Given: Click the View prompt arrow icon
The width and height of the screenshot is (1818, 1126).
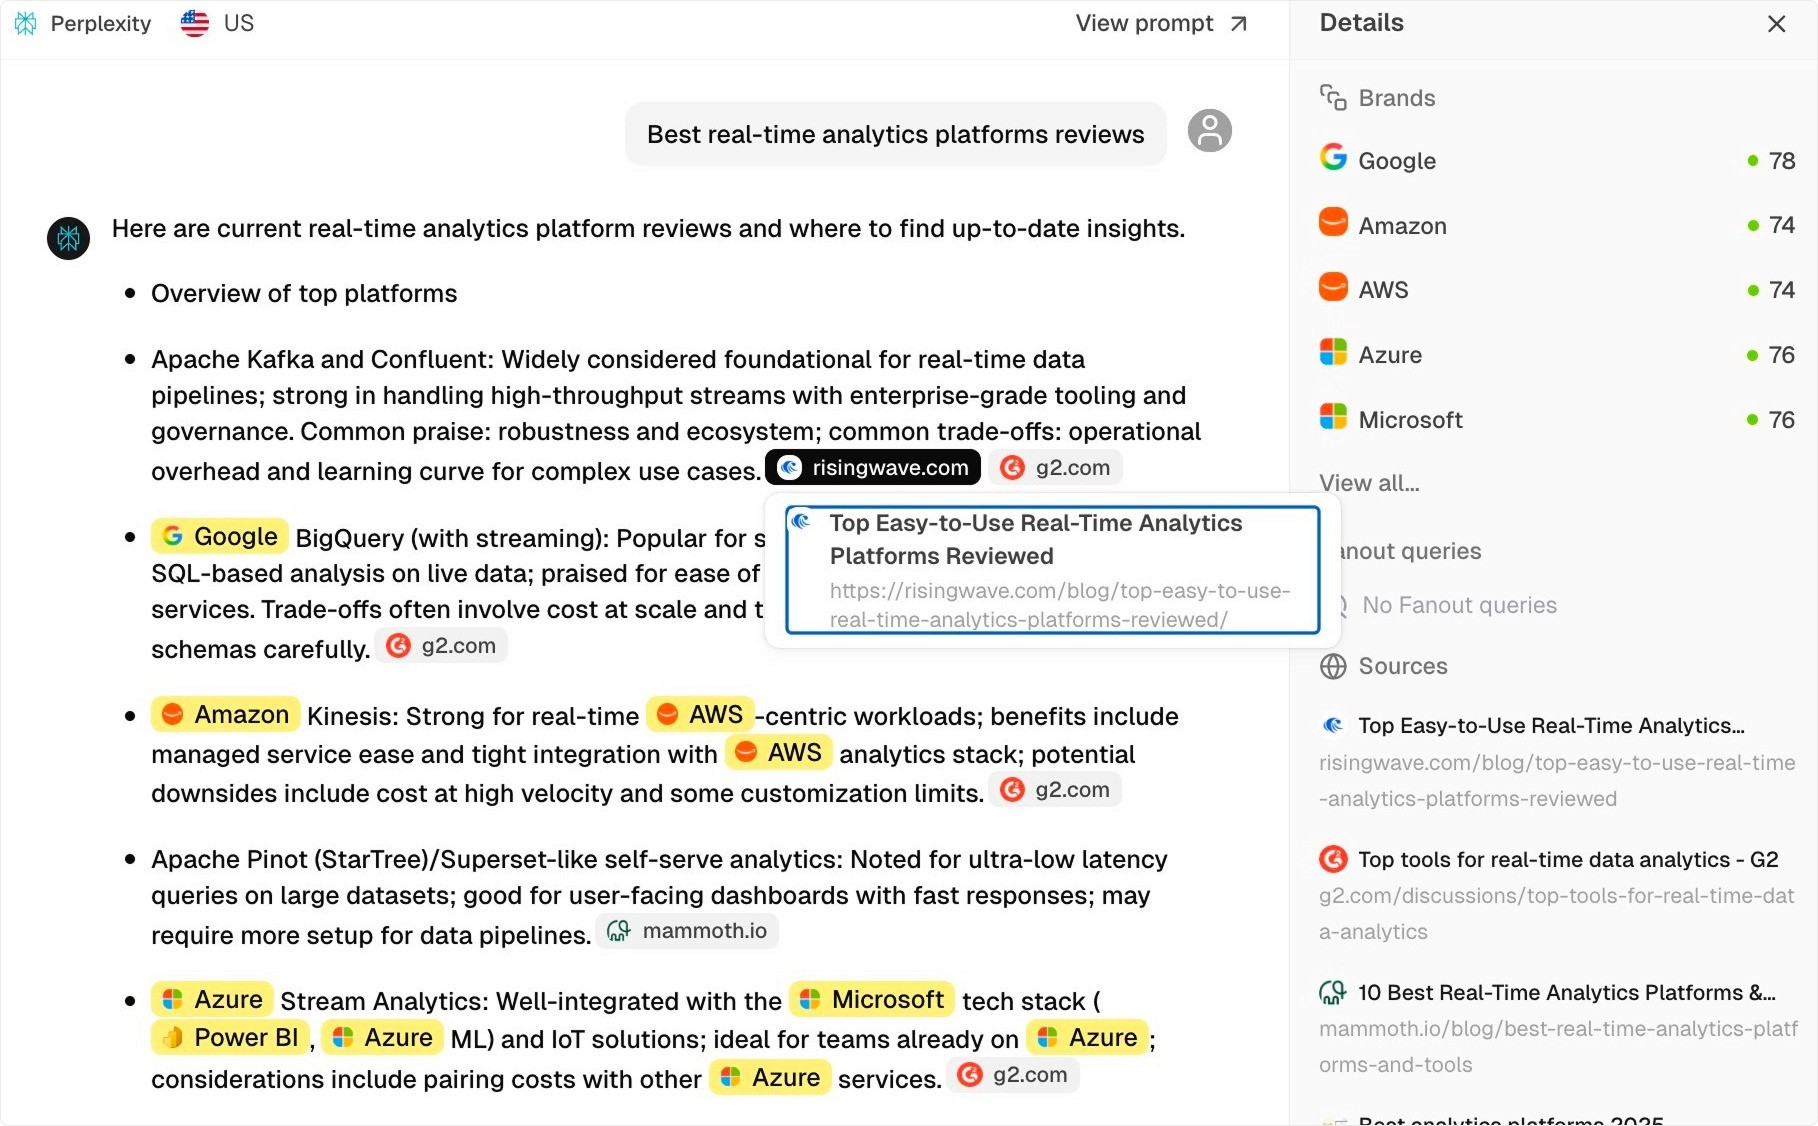Looking at the screenshot, I should (x=1238, y=24).
